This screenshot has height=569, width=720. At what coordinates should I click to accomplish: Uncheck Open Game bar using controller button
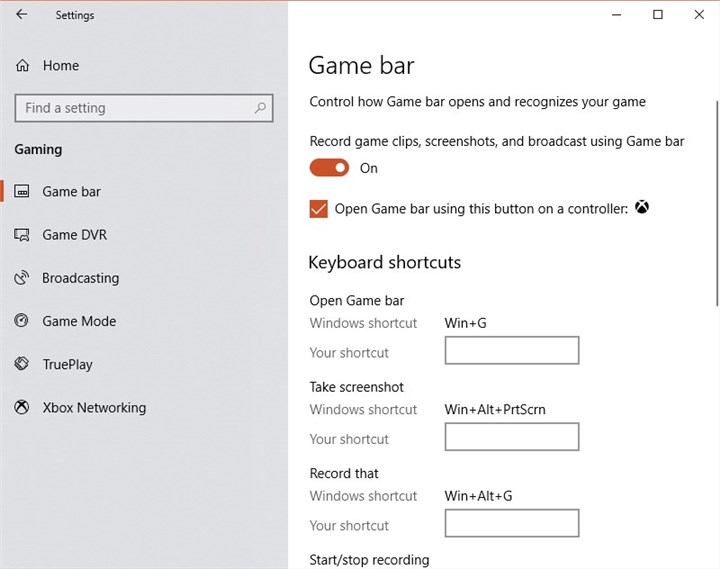point(319,209)
